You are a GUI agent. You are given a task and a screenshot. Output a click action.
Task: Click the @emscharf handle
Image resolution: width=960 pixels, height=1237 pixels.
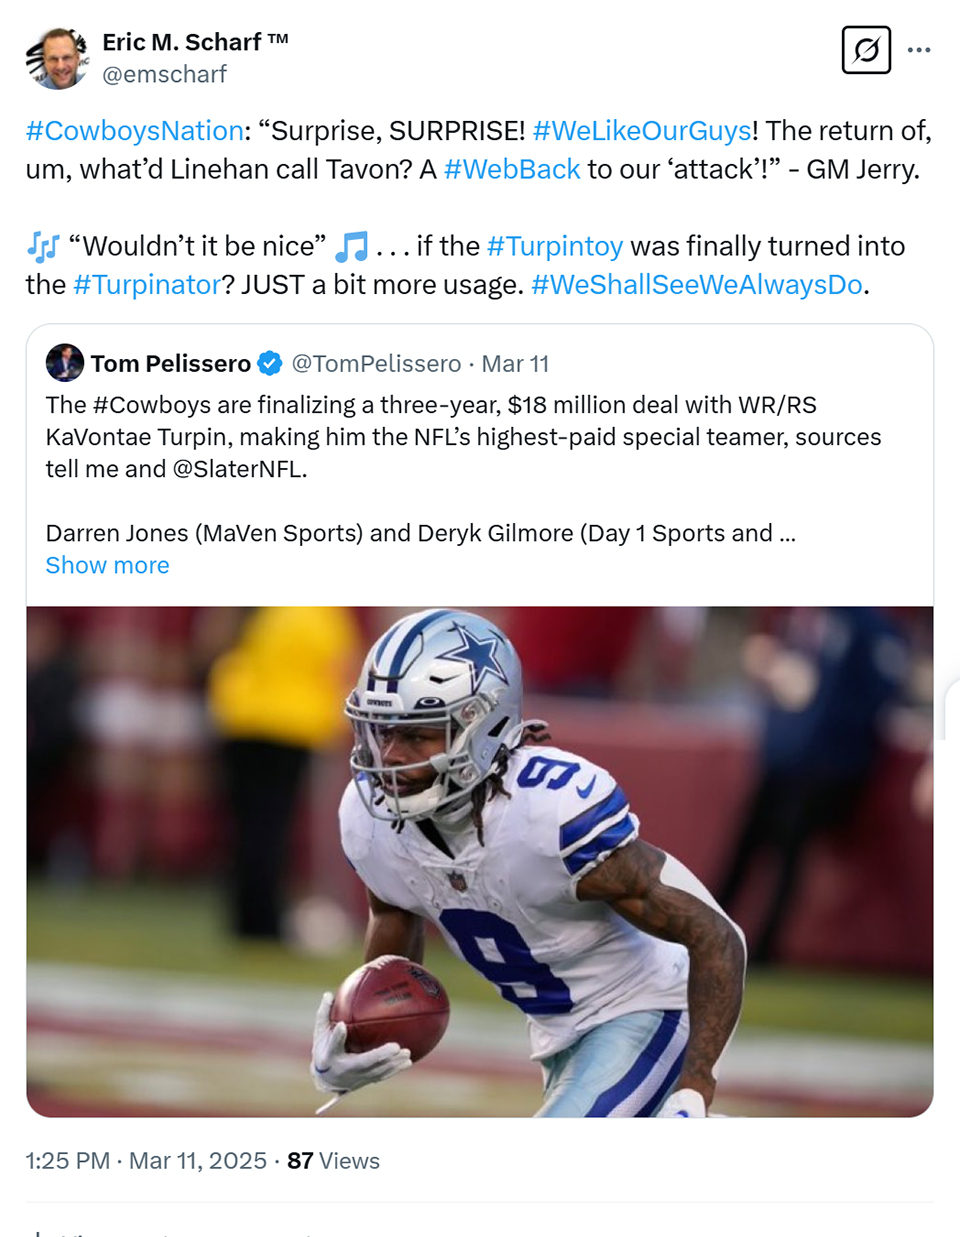coord(165,74)
